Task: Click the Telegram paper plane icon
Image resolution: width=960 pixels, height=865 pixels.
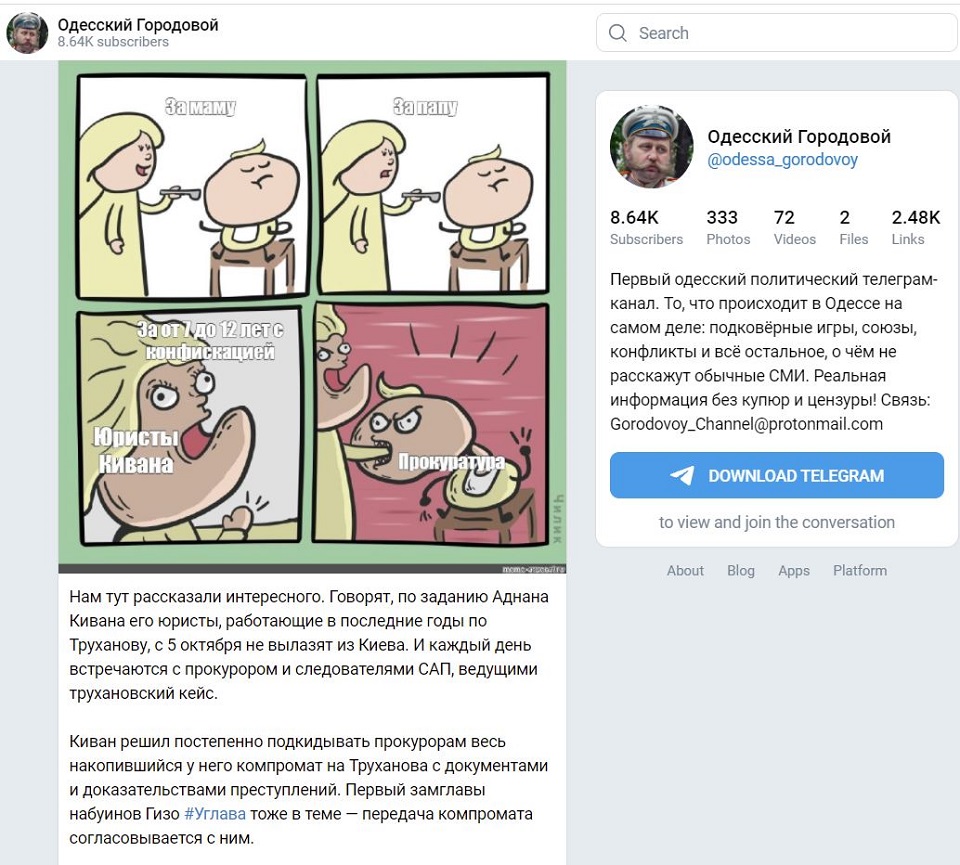Action: click(x=682, y=476)
